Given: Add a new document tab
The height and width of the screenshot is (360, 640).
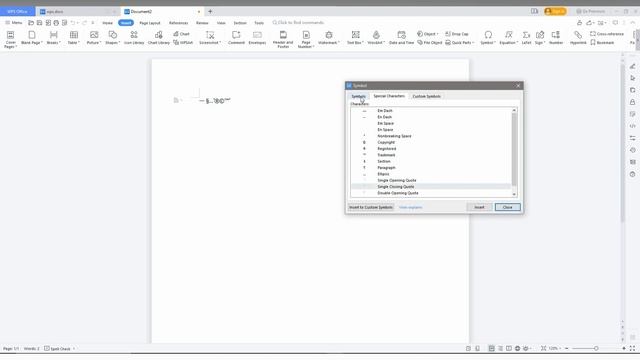Looking at the screenshot, I should [210, 11].
